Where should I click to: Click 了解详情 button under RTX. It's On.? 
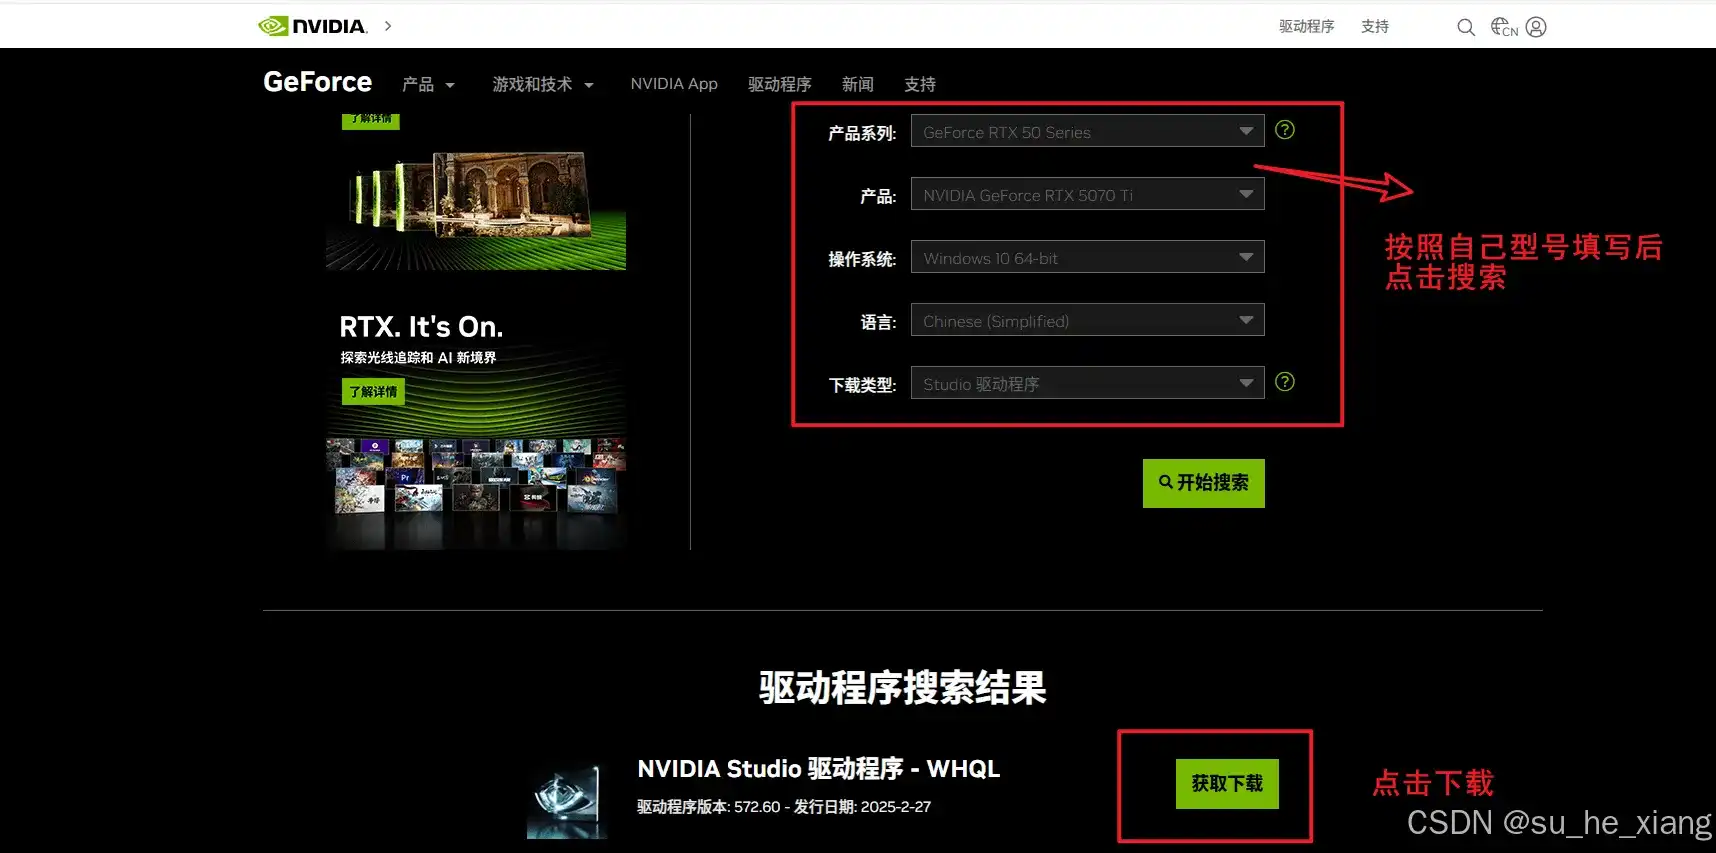[x=373, y=391]
